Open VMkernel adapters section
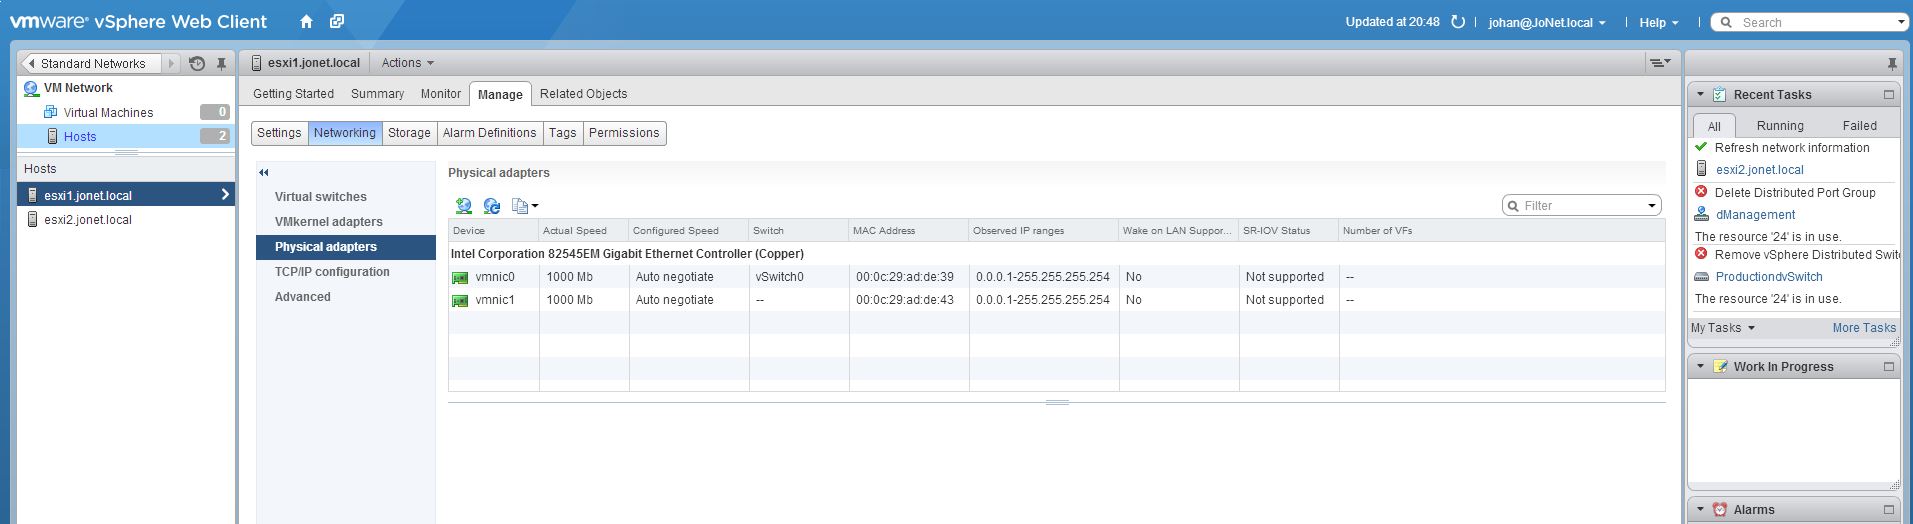This screenshot has width=1913, height=524. [x=329, y=222]
